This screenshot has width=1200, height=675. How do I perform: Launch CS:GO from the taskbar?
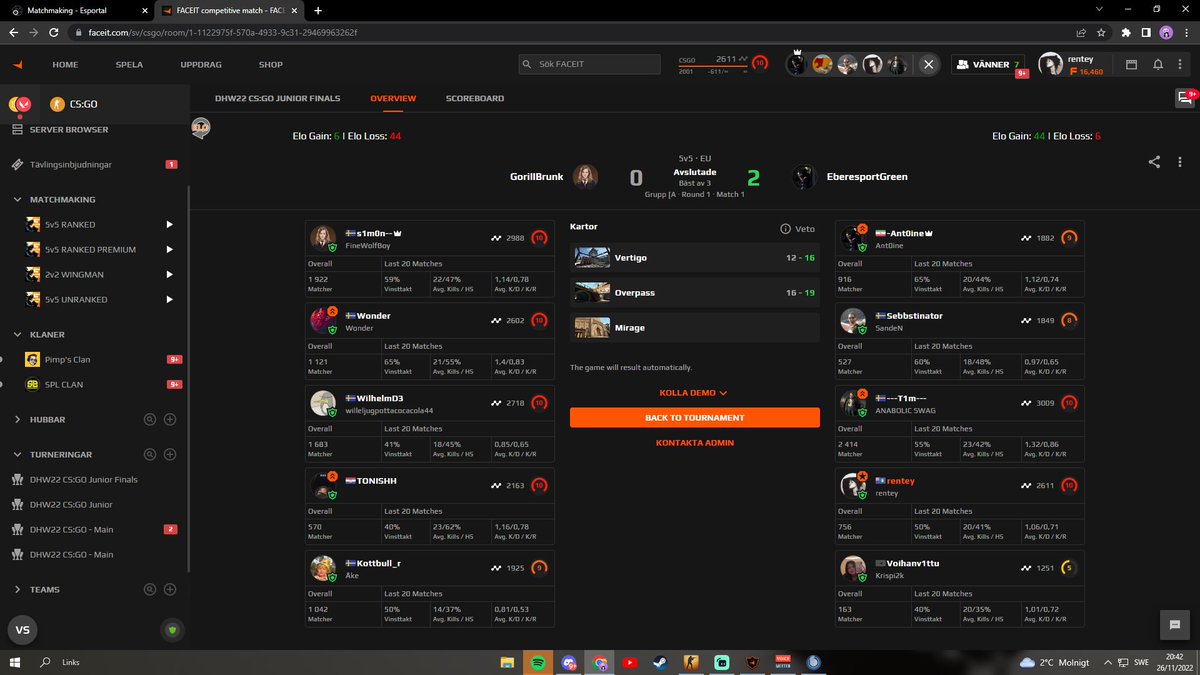tap(692, 662)
